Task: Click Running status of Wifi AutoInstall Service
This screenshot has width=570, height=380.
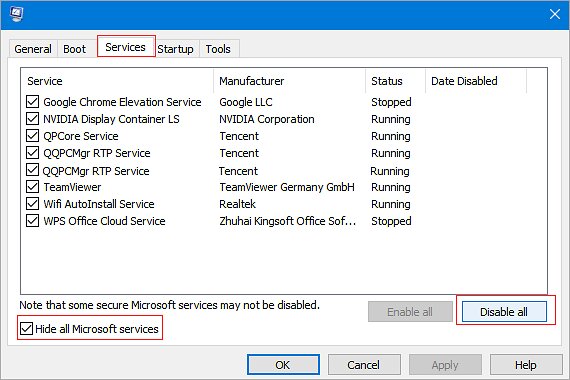Action: pyautogui.click(x=391, y=204)
